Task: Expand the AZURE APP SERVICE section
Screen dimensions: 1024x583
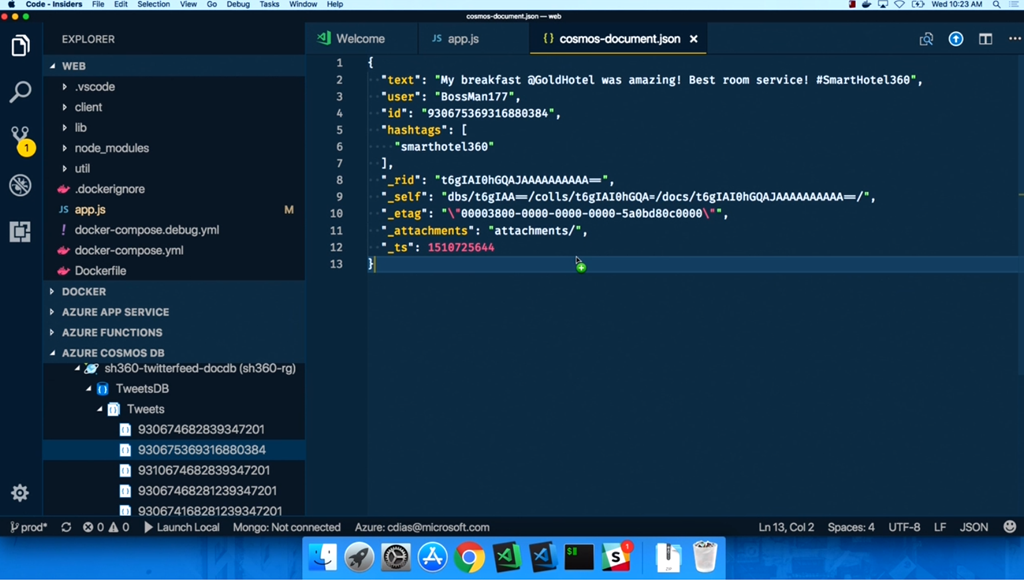Action: pos(115,312)
